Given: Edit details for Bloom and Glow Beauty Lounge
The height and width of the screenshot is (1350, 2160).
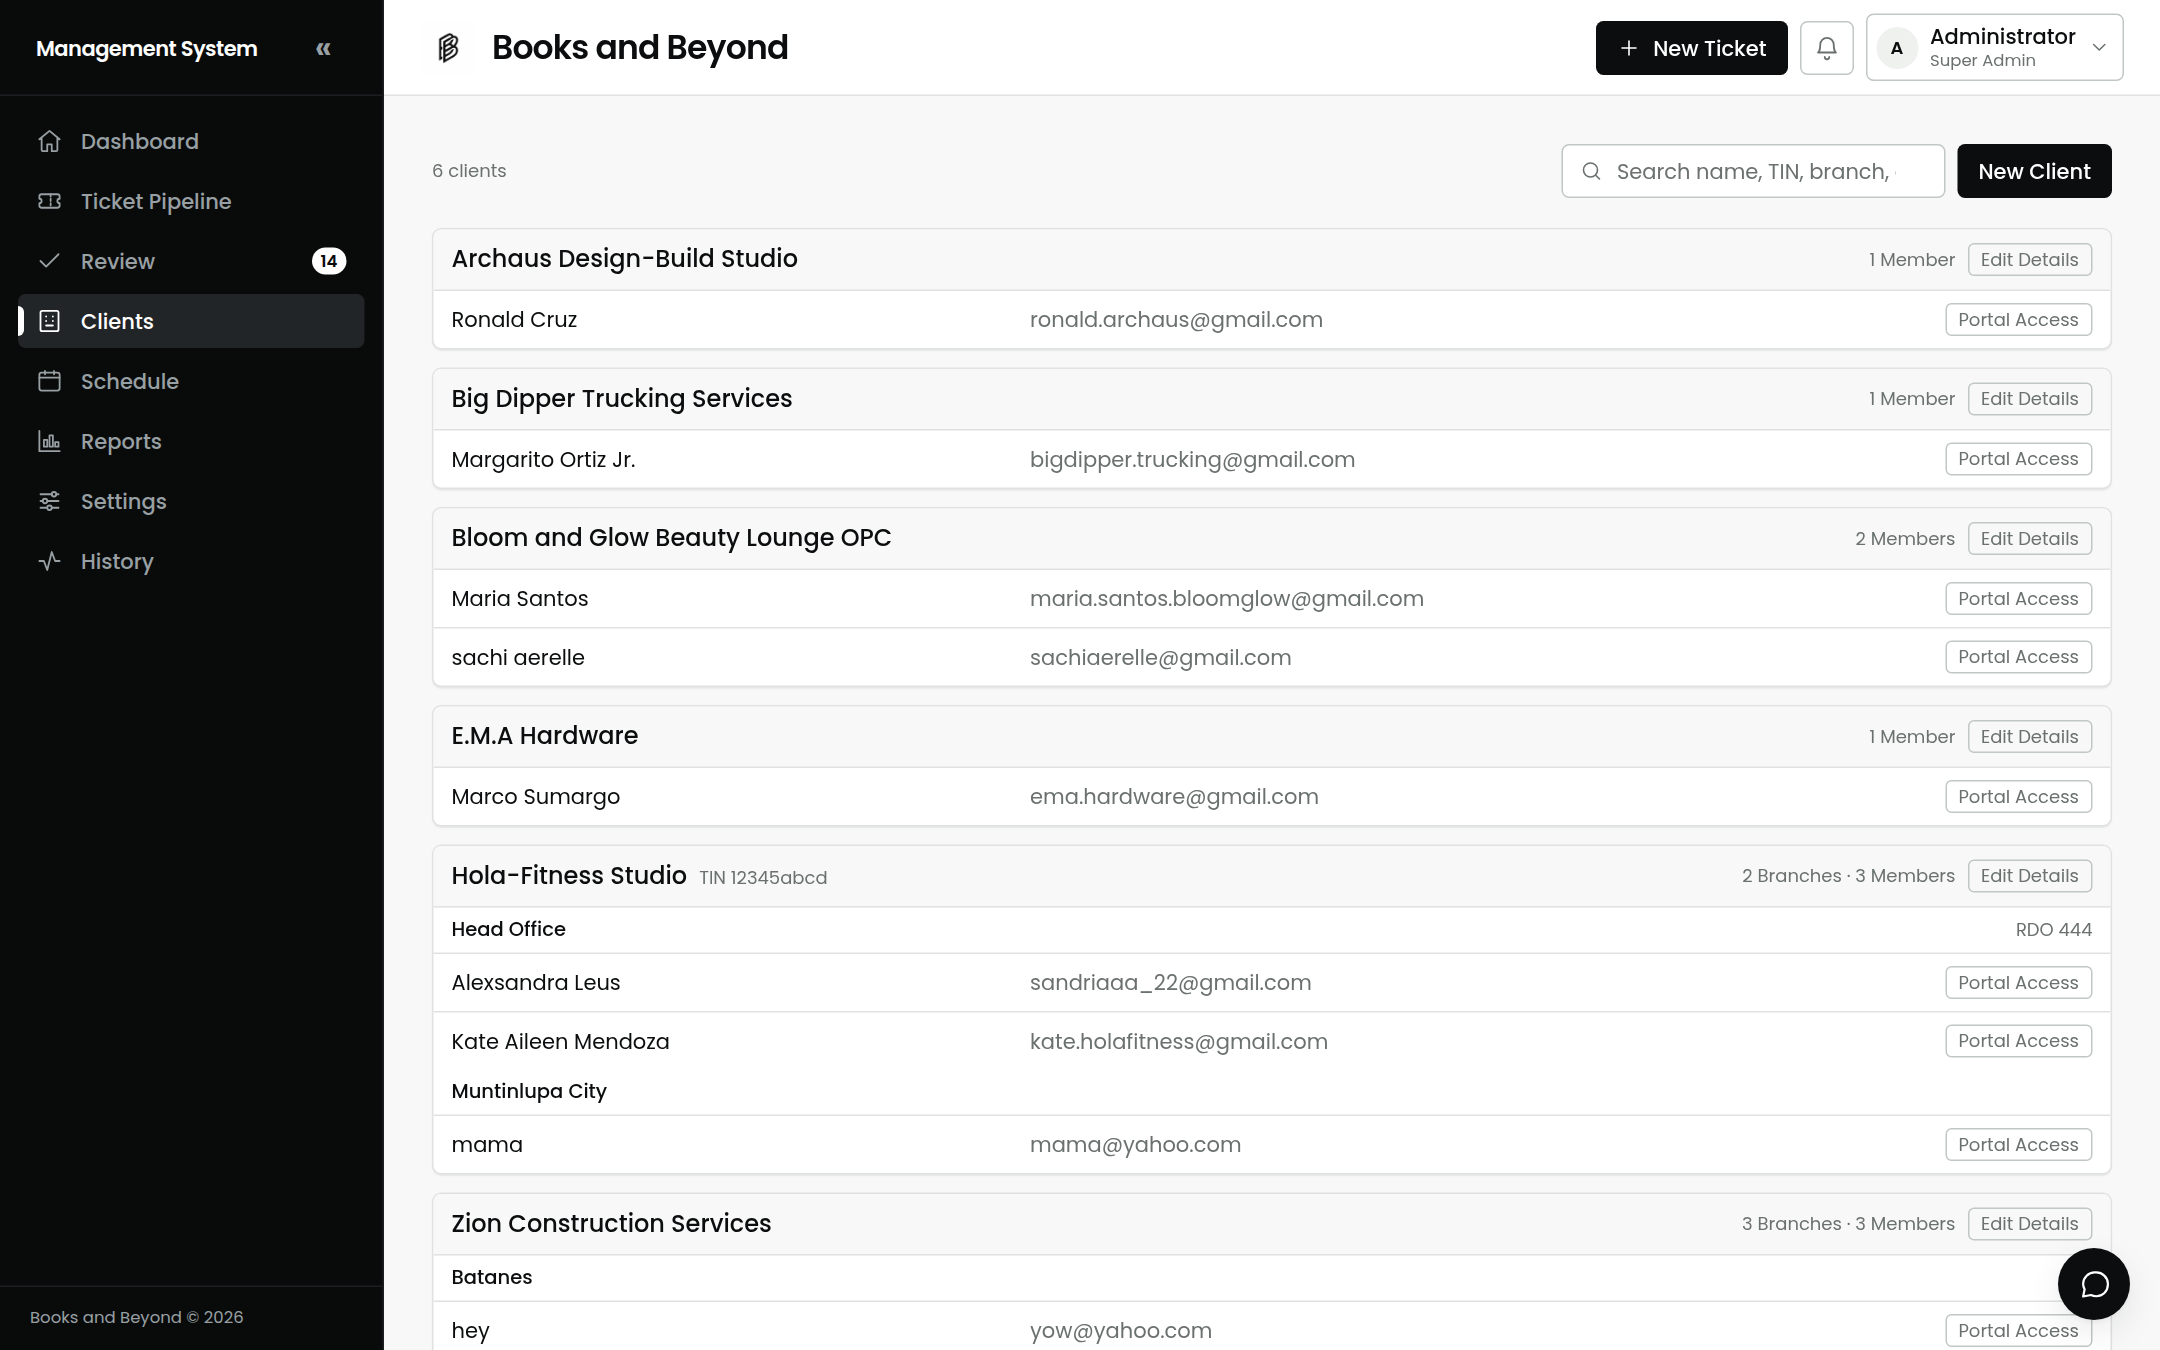Looking at the screenshot, I should [x=2030, y=539].
